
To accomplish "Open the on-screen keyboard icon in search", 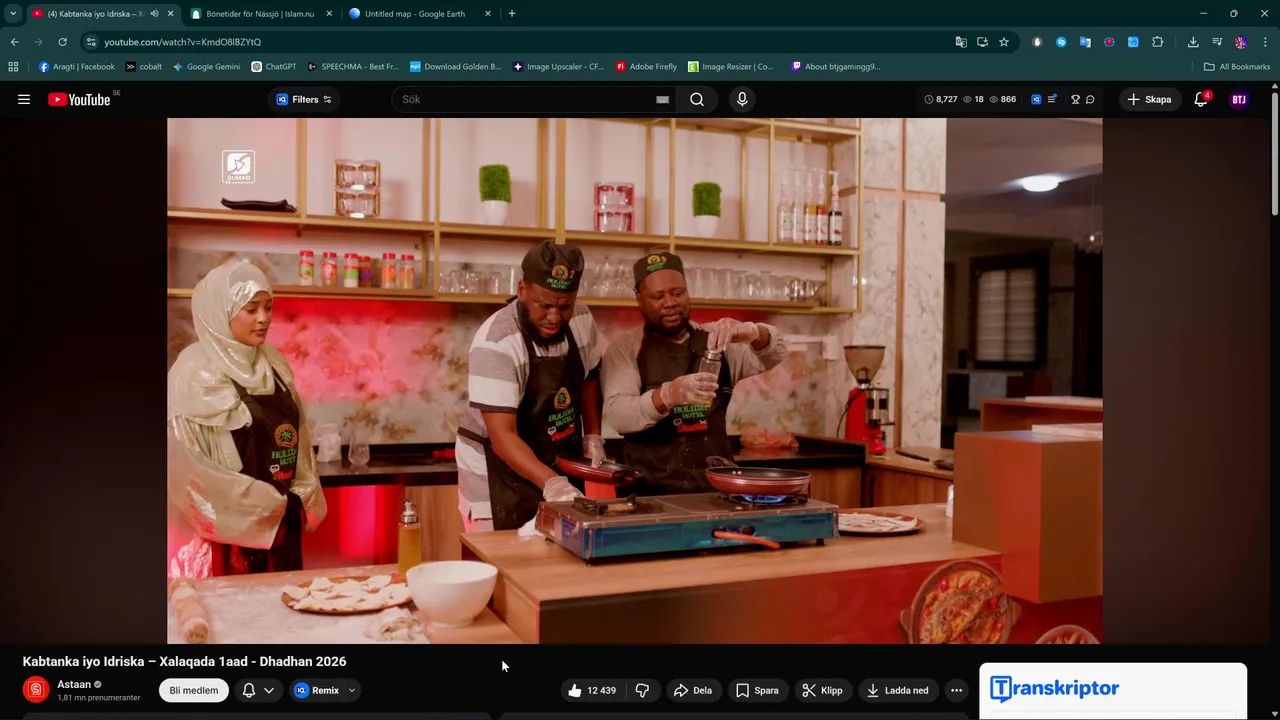I will click(662, 99).
